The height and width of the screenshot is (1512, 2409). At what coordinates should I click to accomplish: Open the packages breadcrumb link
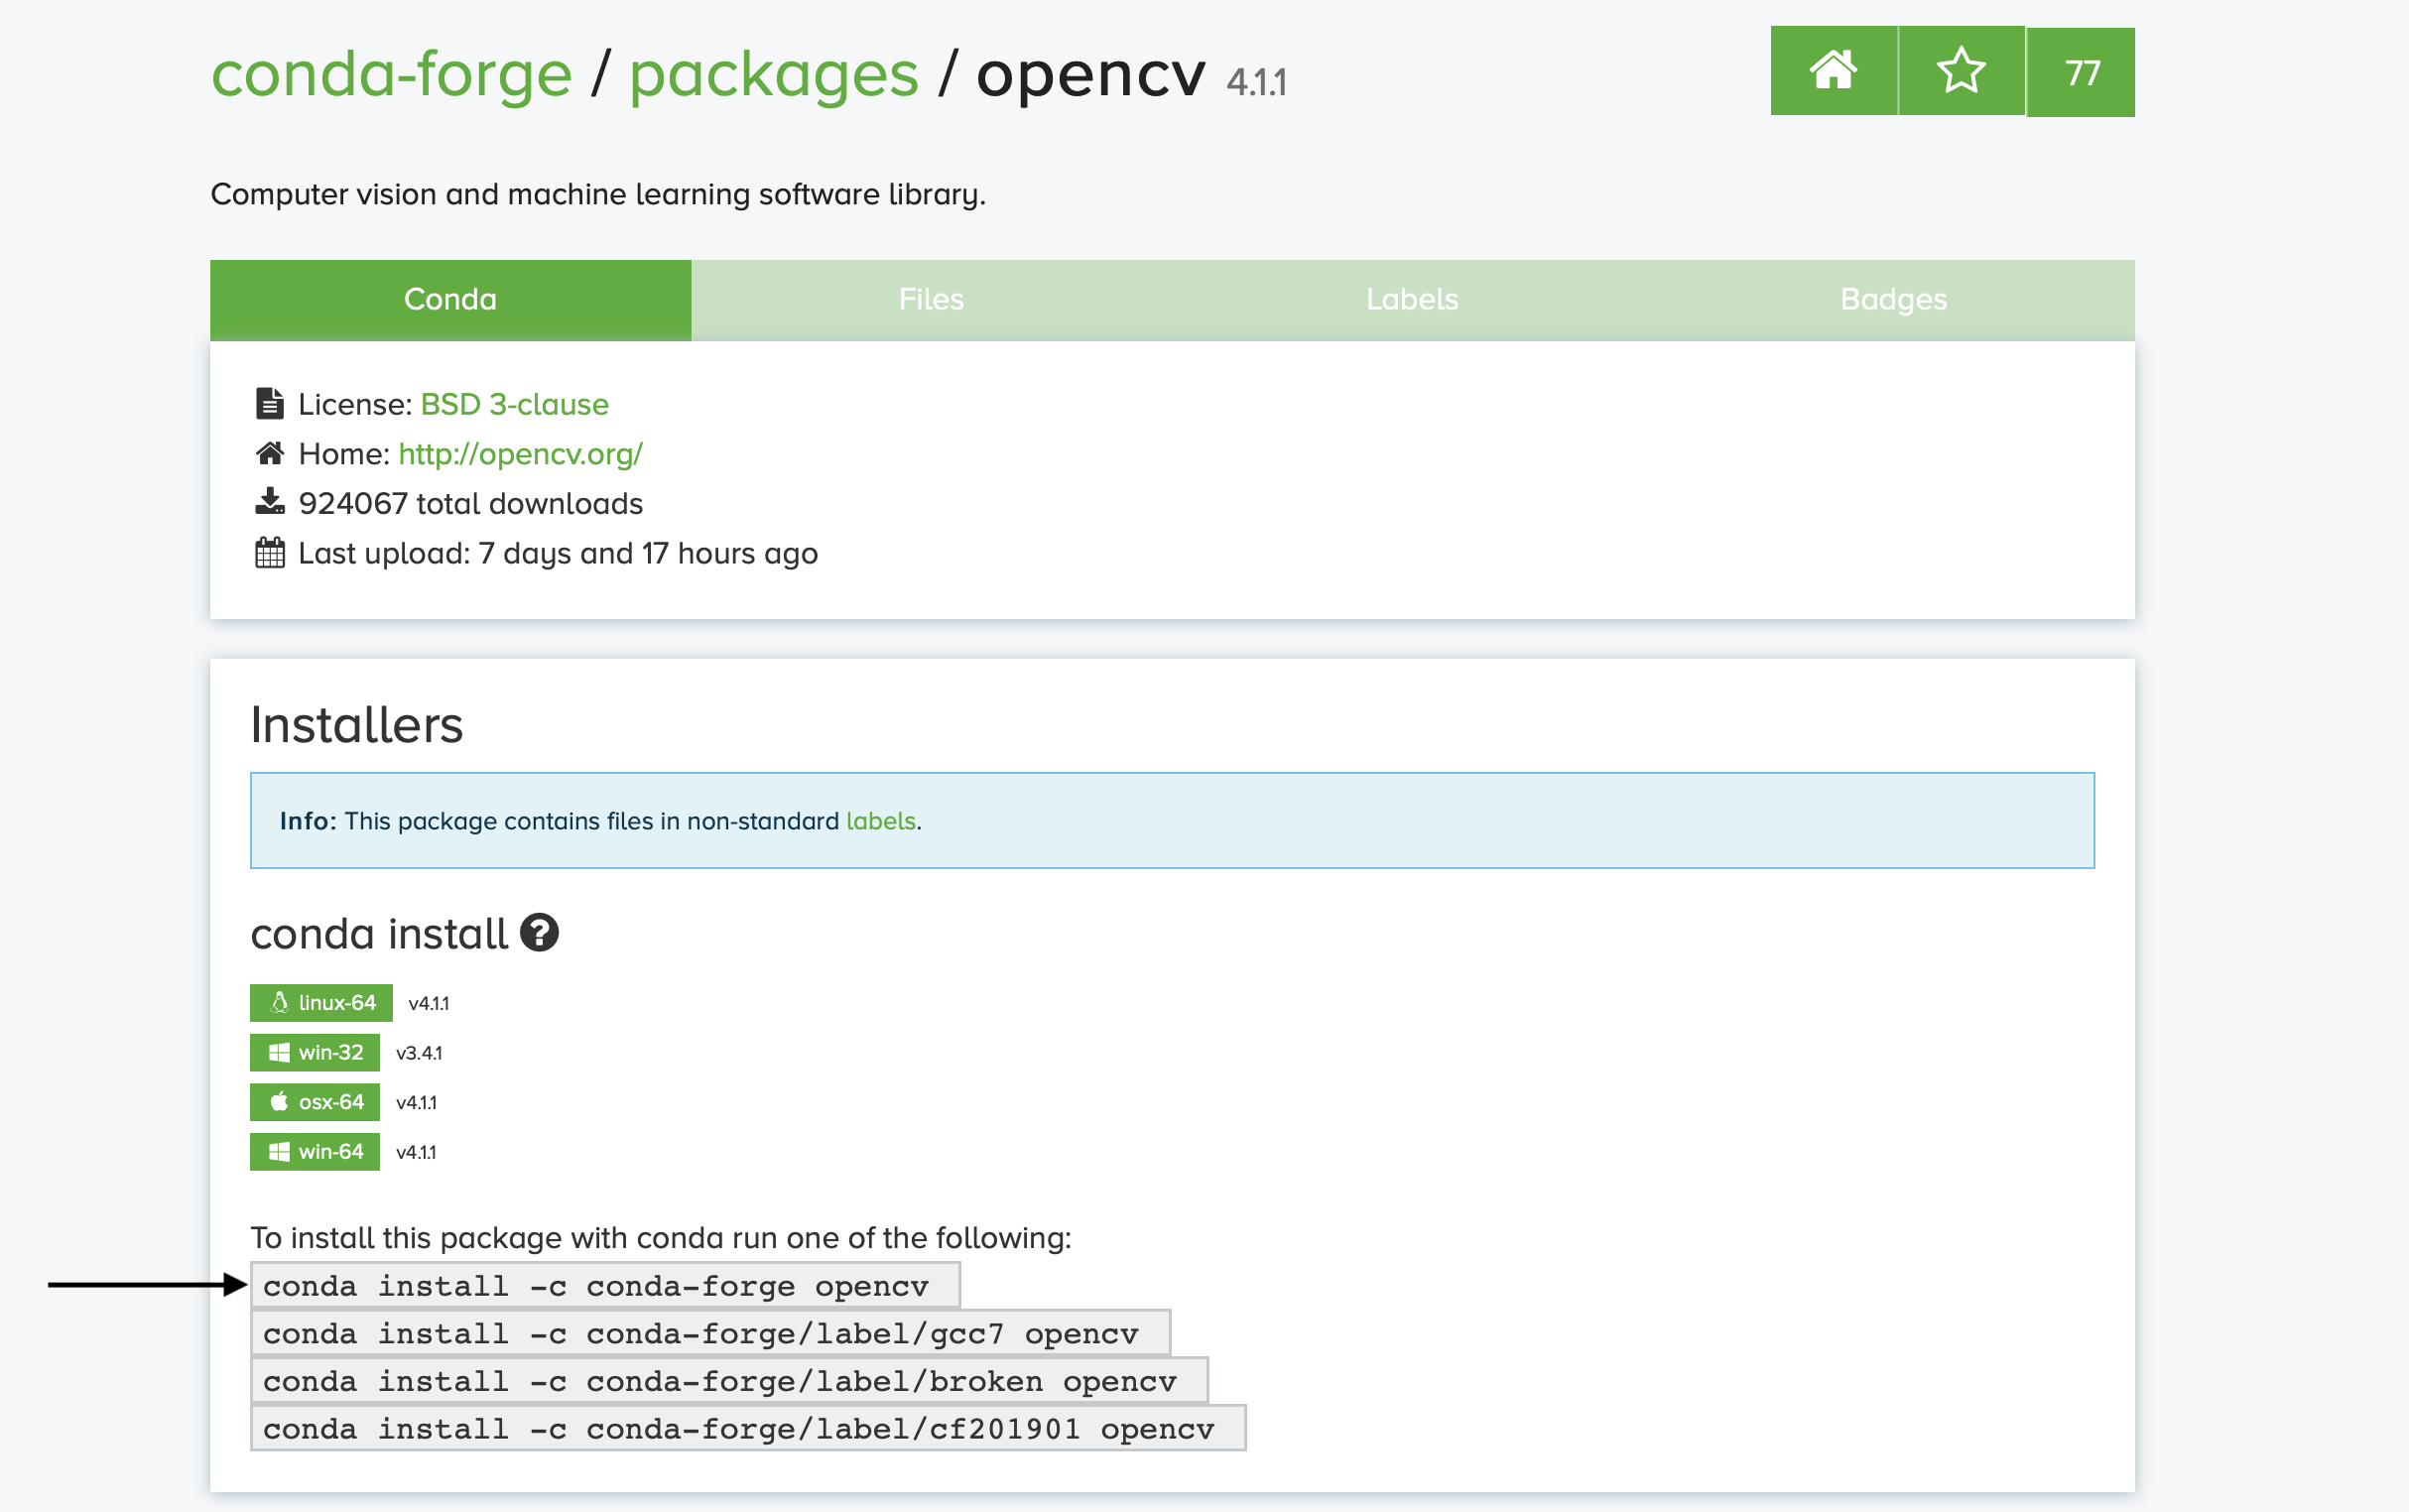[773, 75]
